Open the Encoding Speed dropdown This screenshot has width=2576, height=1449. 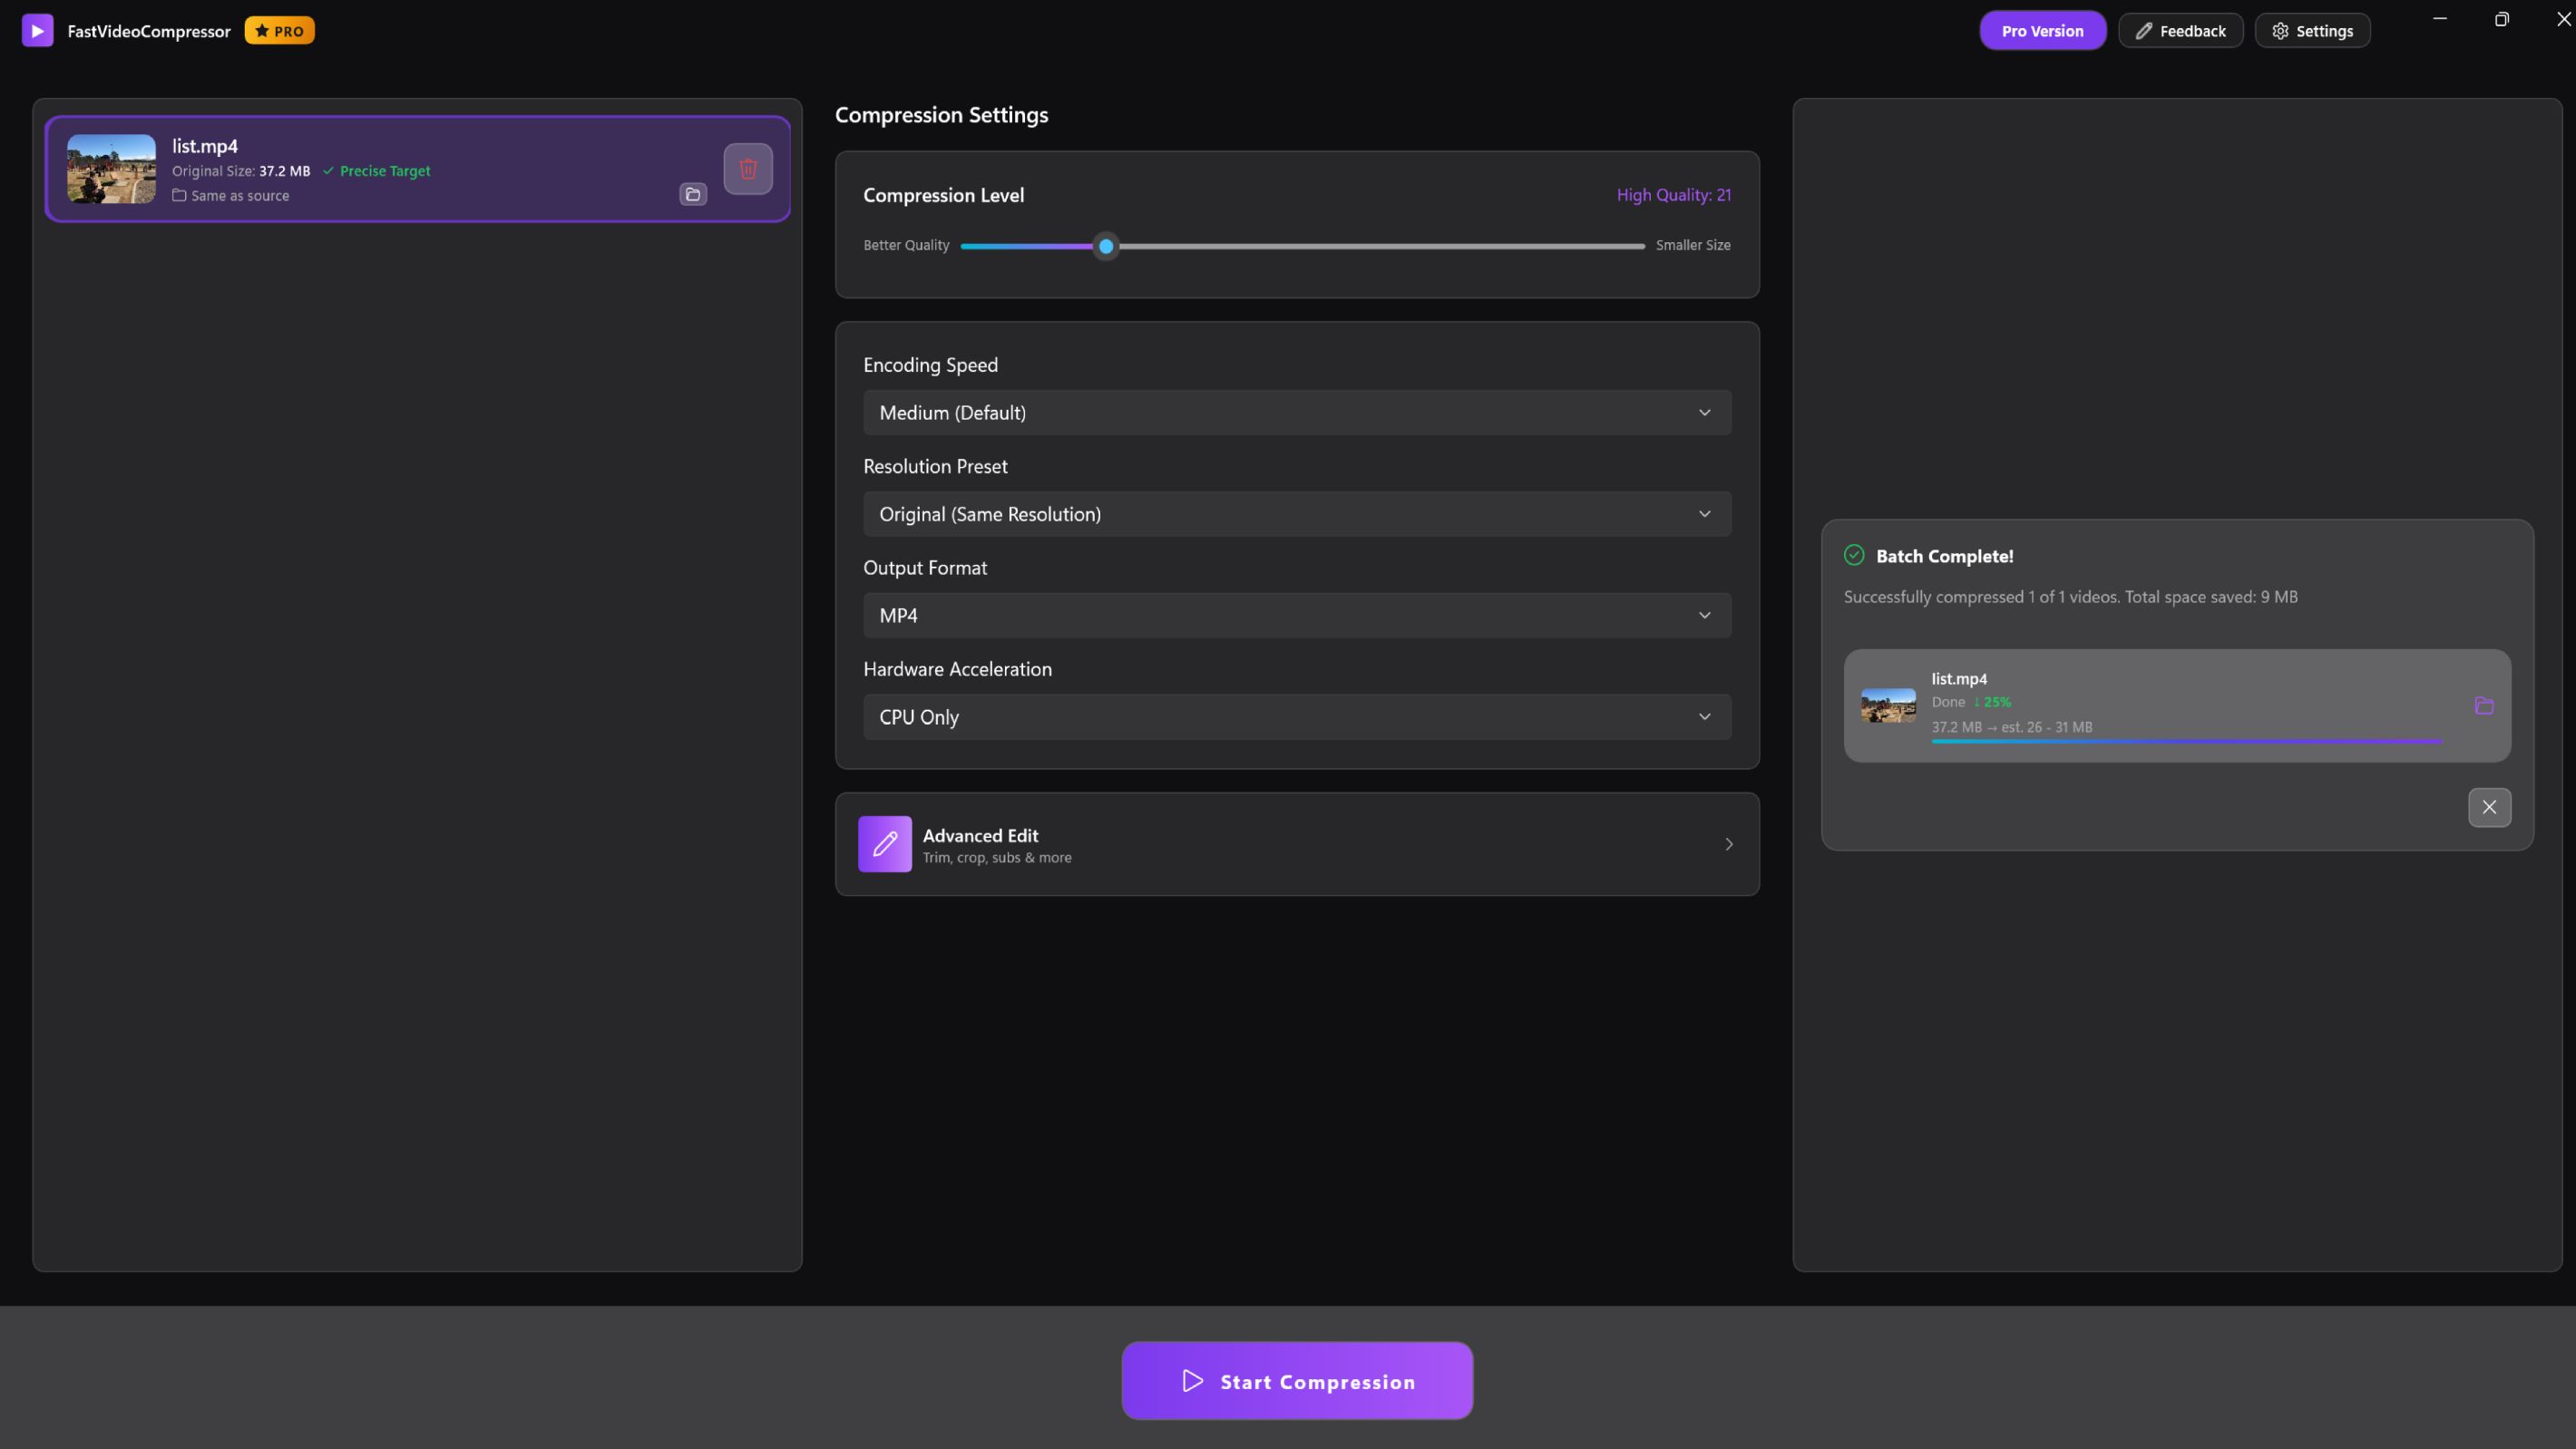point(1296,412)
